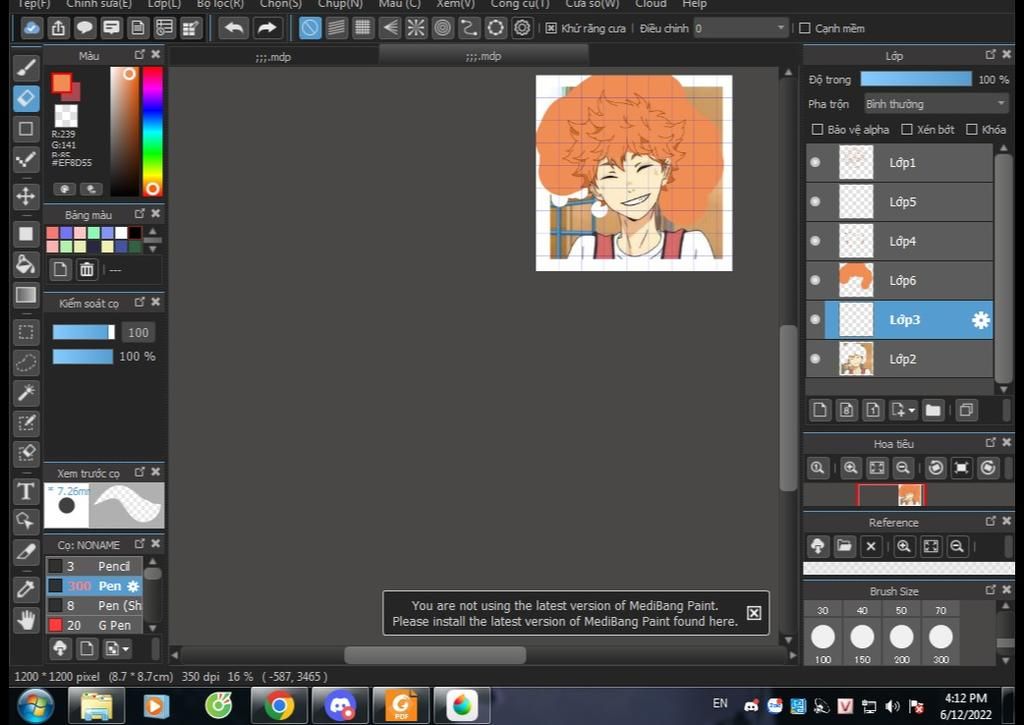Enable Bảo vệ alpha checkbox
This screenshot has height=725, width=1024.
click(817, 129)
